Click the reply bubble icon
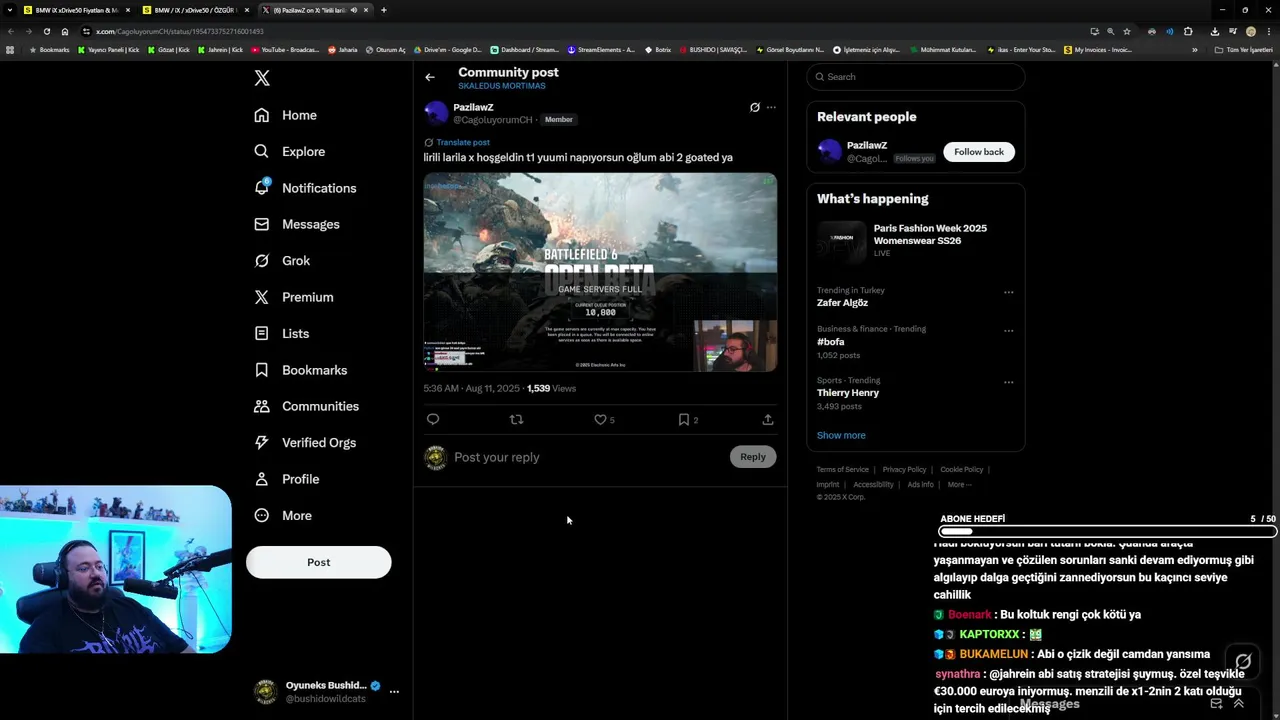 click(433, 420)
